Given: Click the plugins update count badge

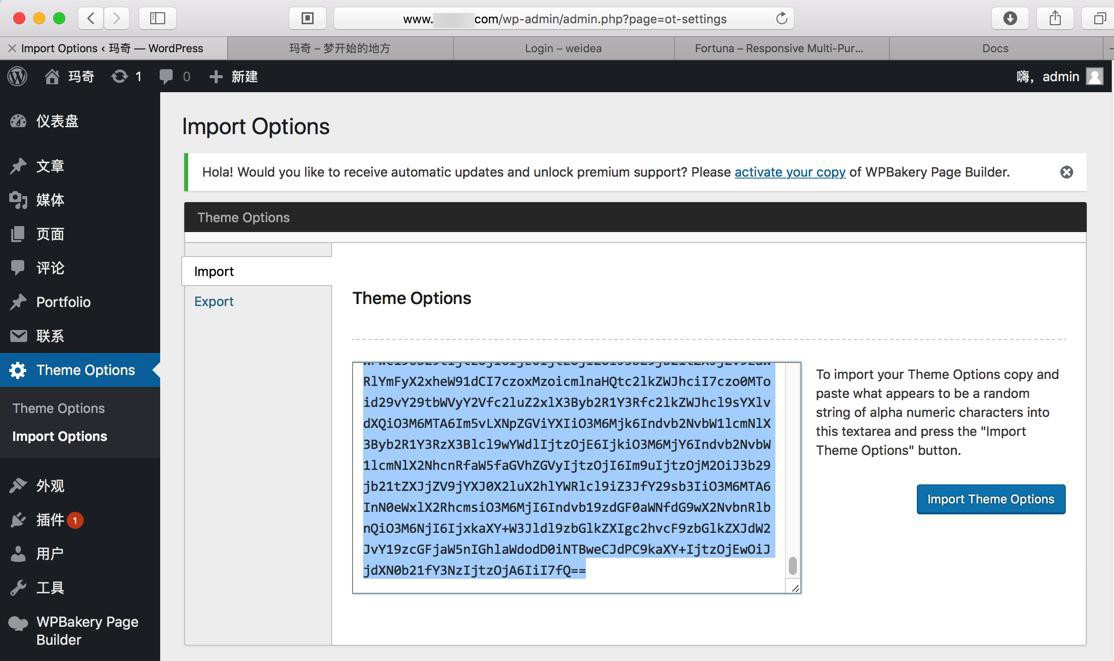Looking at the screenshot, I should 75,520.
